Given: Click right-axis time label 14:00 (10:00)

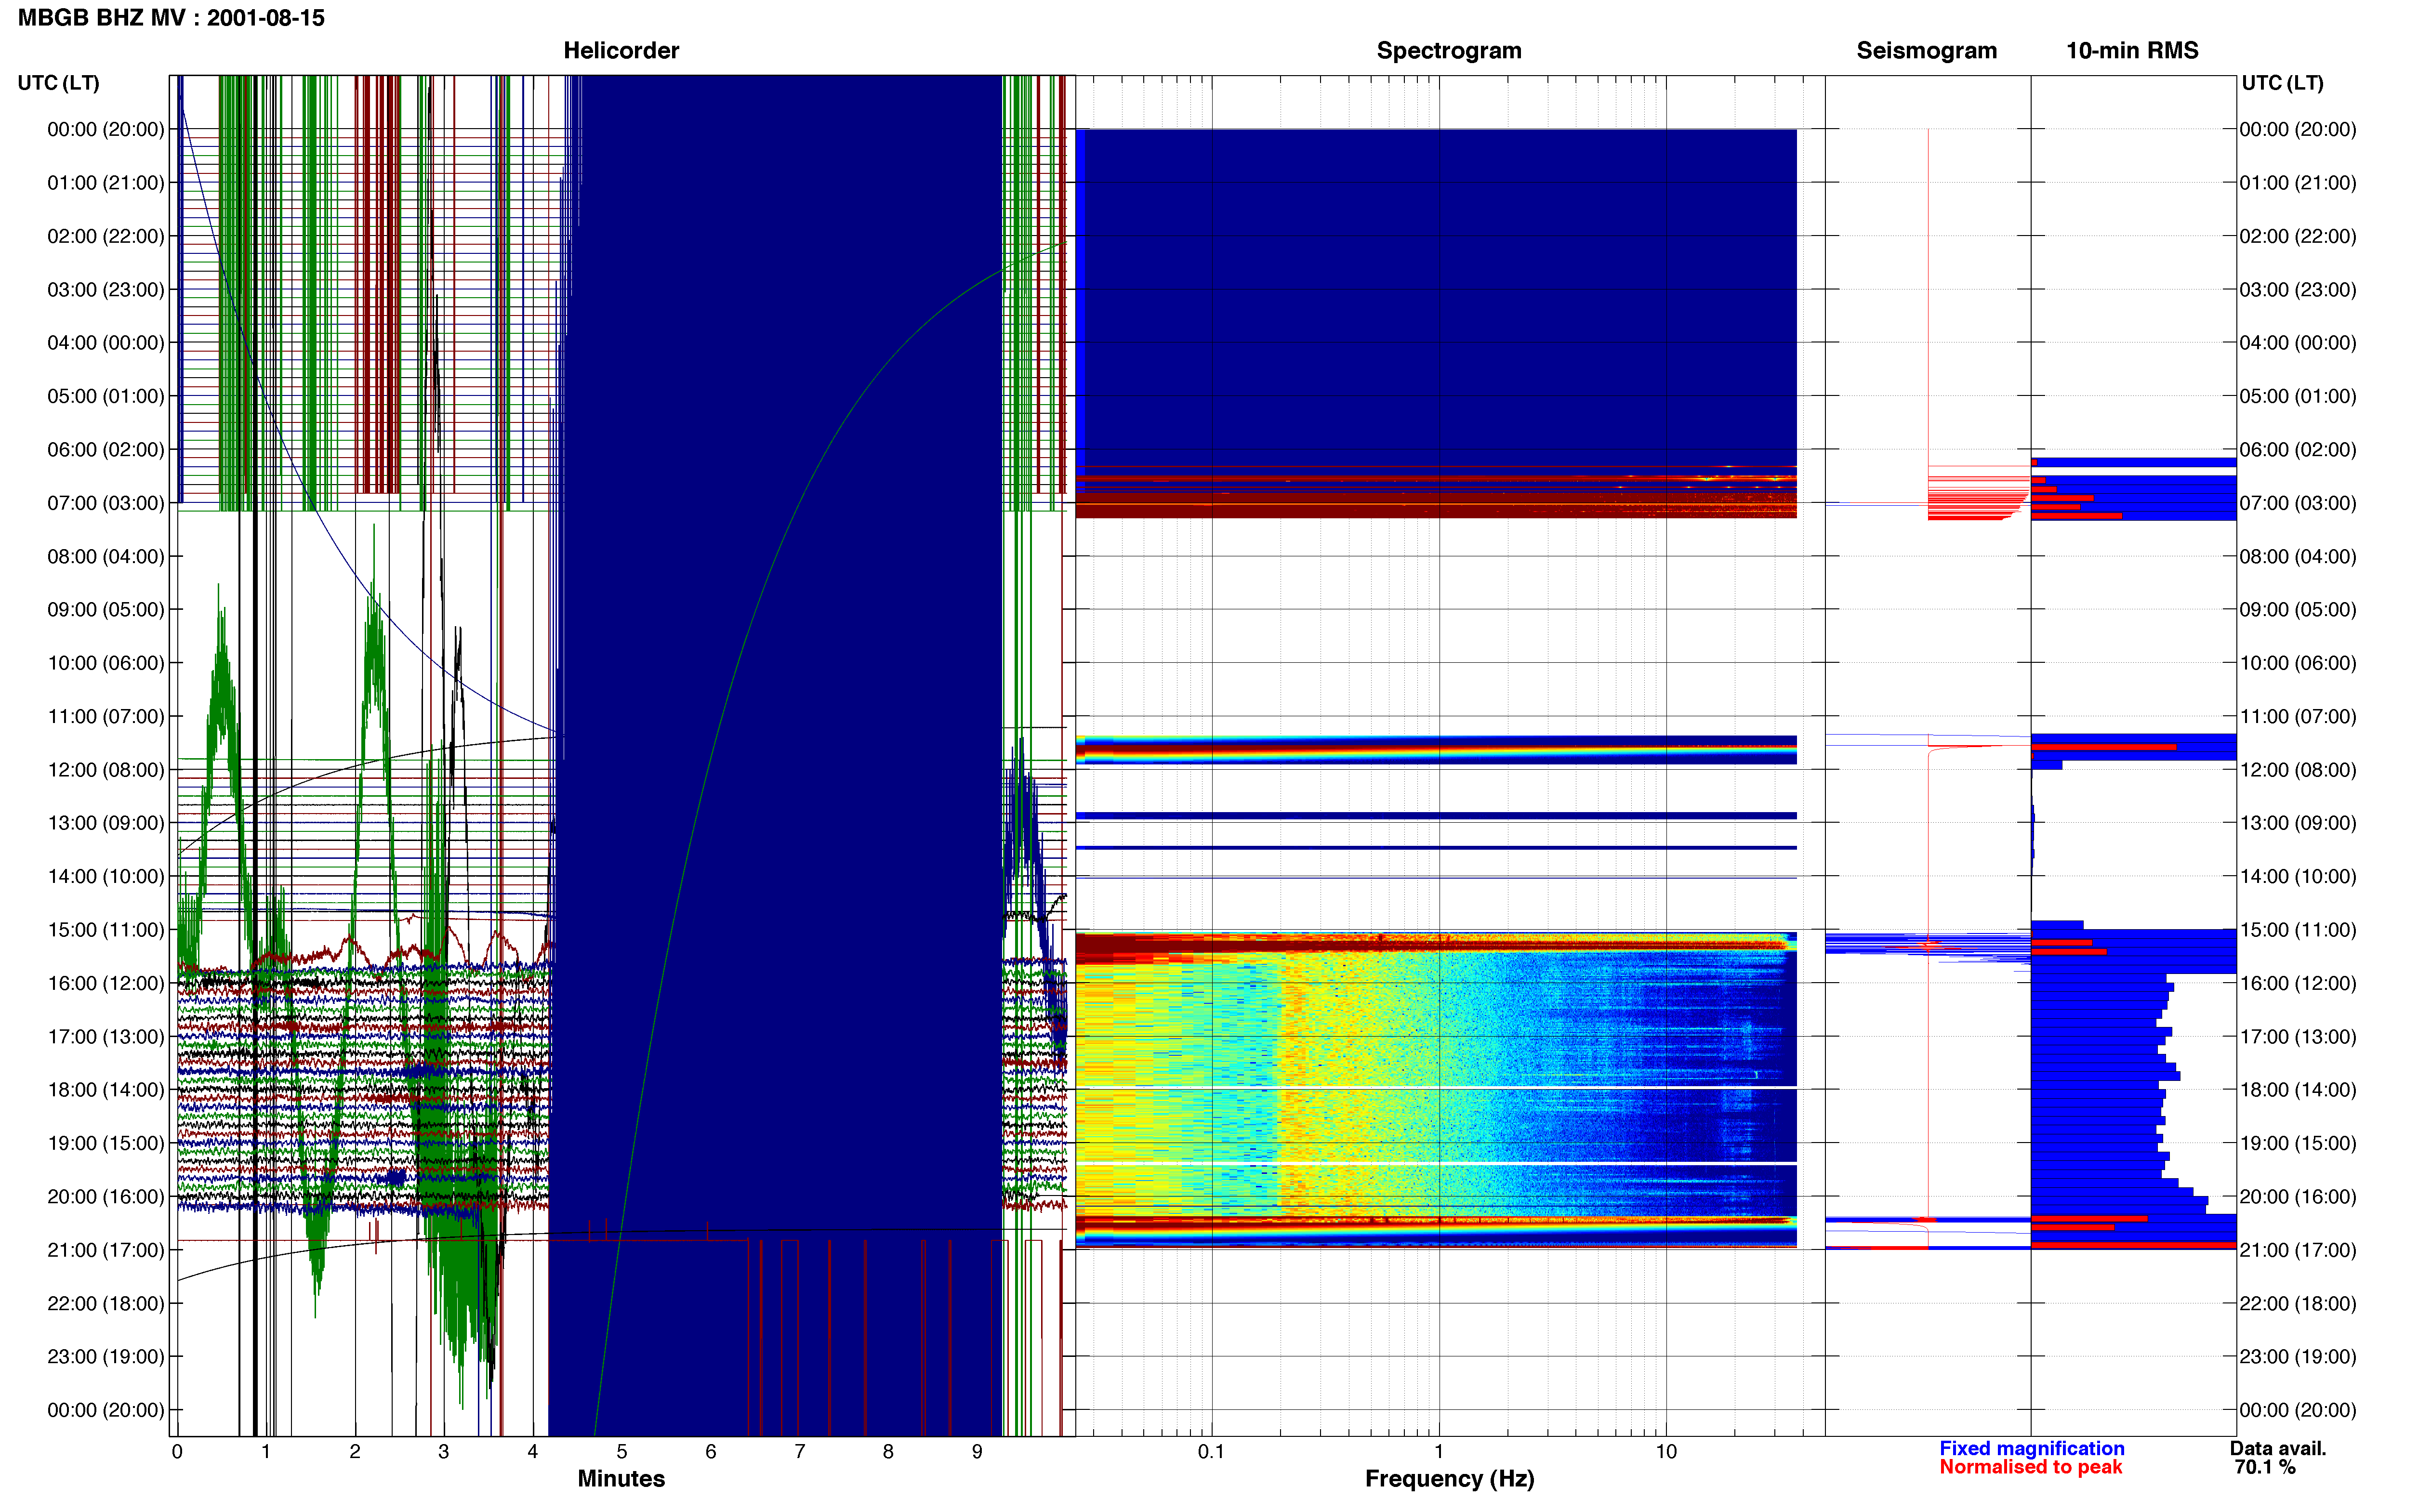Looking at the screenshot, I should point(2298,877).
